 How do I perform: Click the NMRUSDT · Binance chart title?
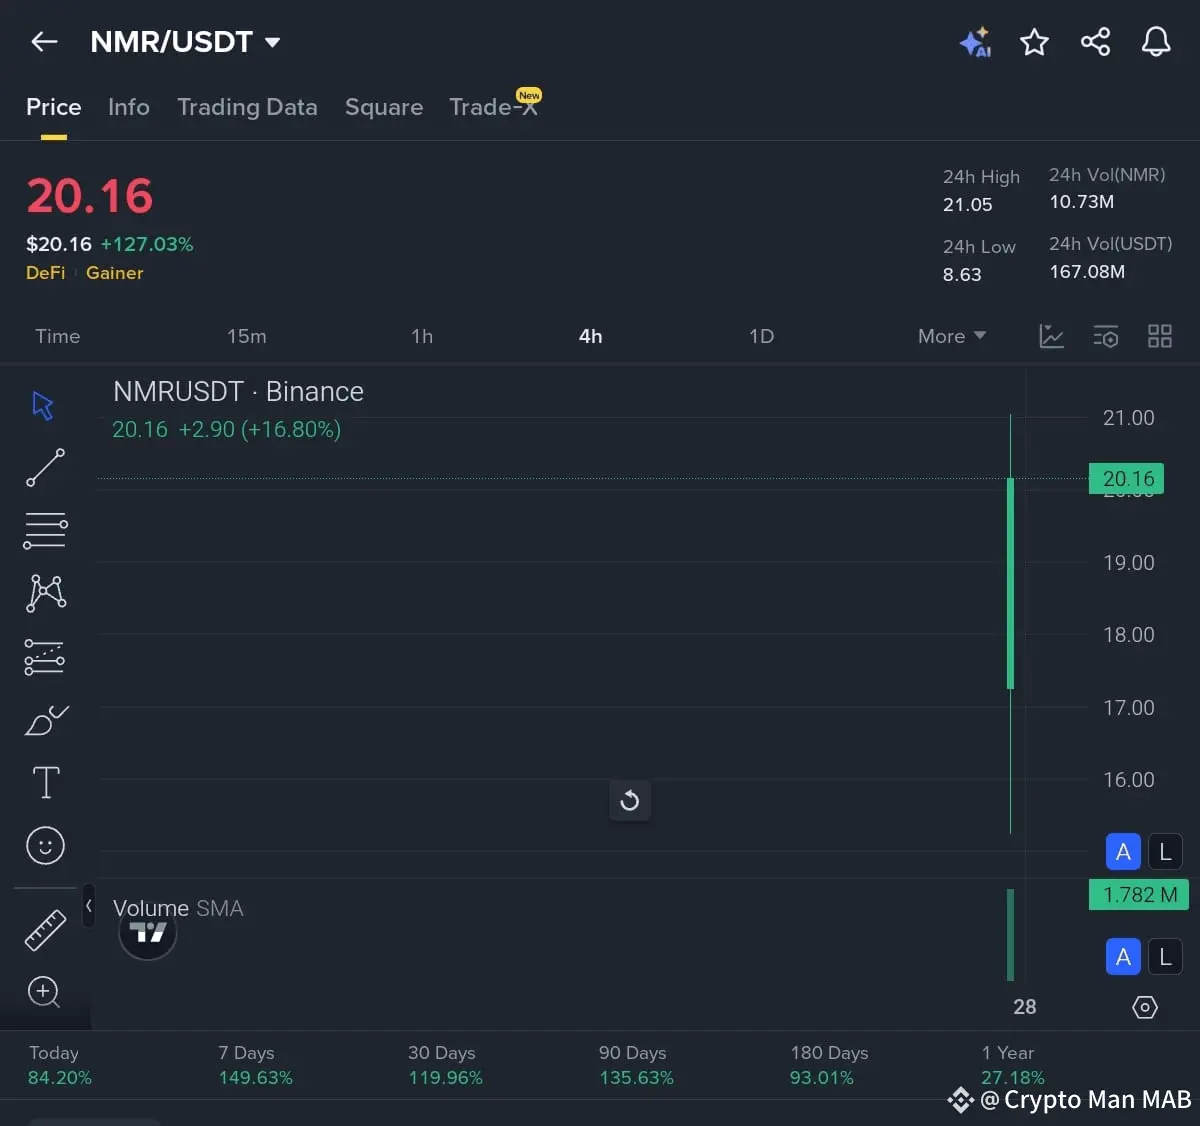238,391
